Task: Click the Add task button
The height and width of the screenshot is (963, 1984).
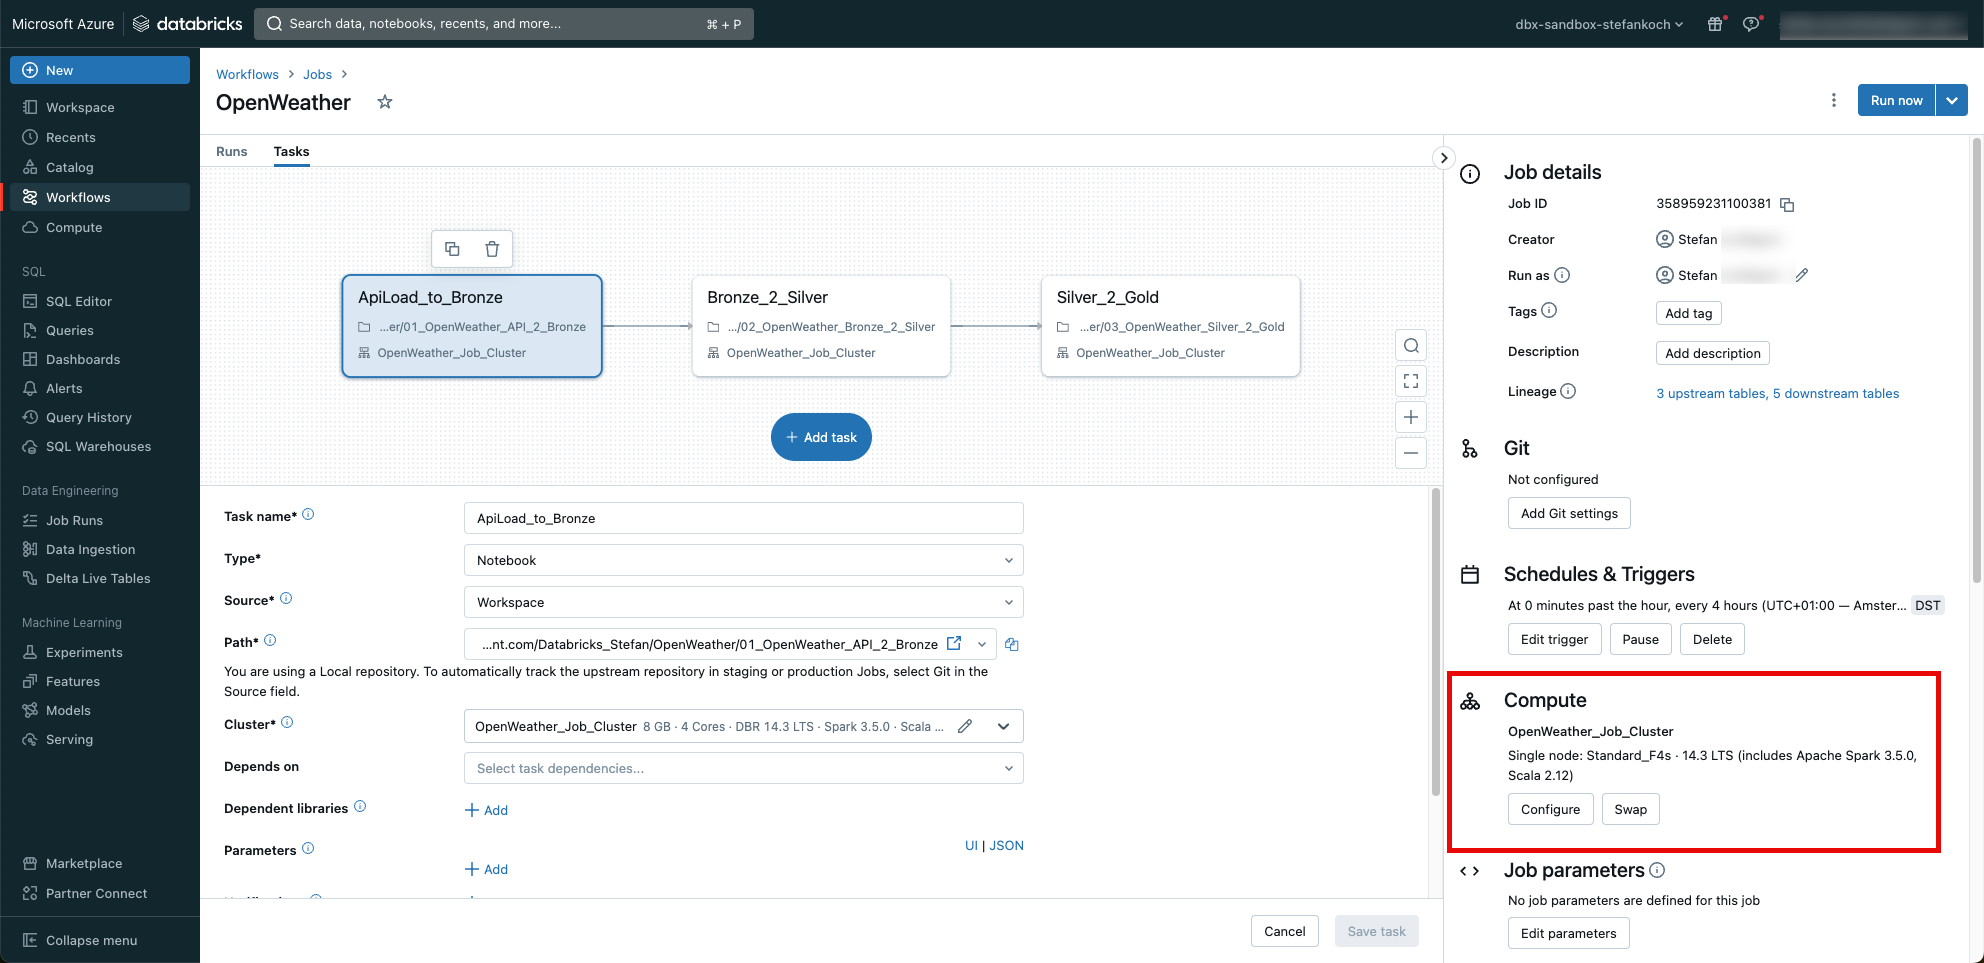Action: click(821, 437)
